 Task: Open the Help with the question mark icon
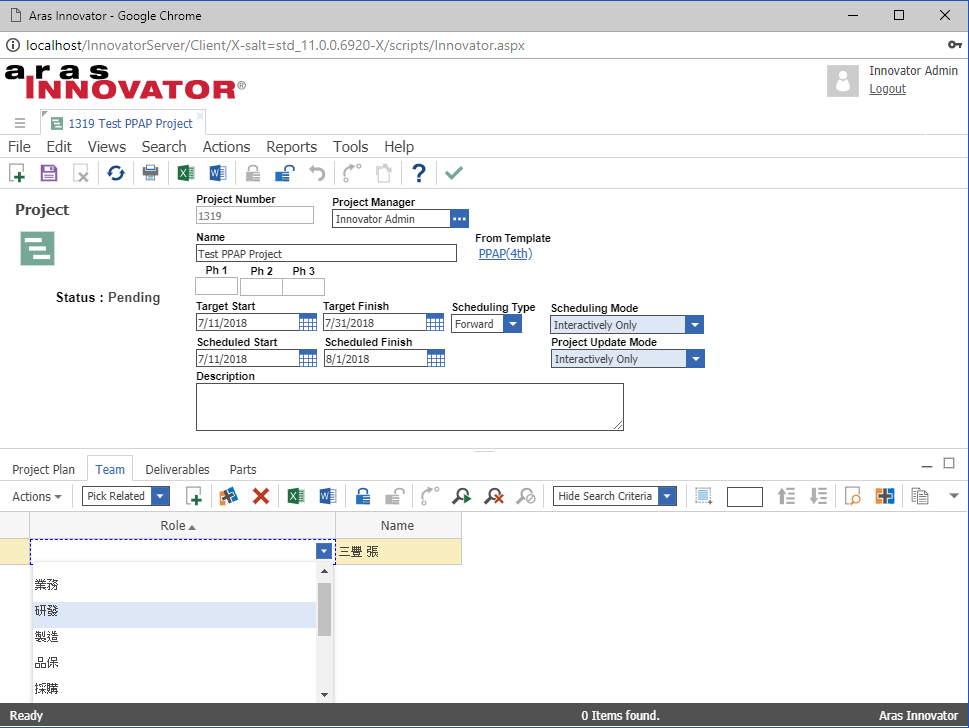click(418, 173)
